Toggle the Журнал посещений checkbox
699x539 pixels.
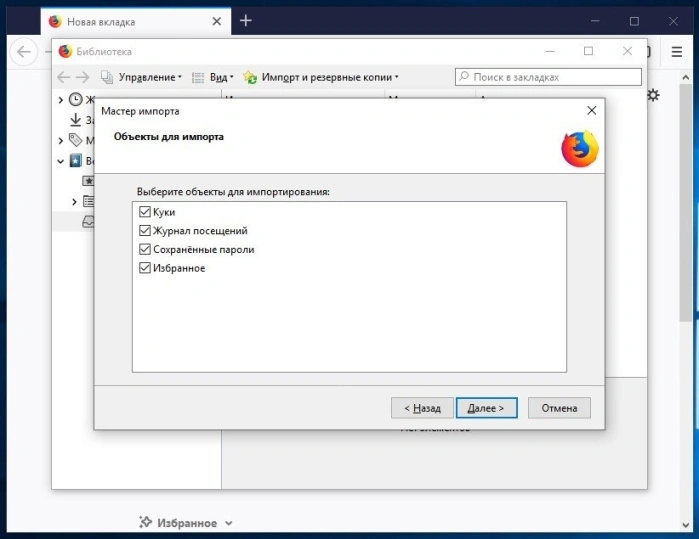point(144,230)
